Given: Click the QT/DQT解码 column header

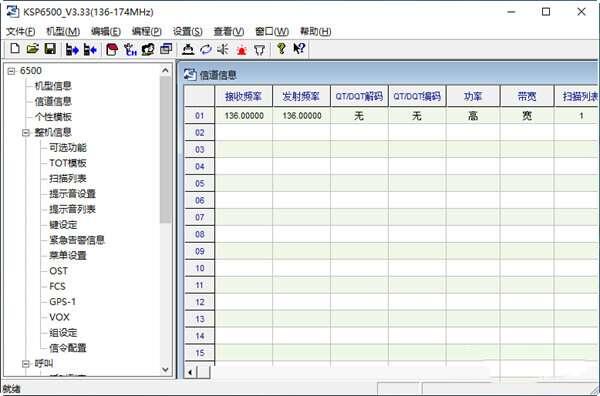Looking at the screenshot, I should (359, 96).
